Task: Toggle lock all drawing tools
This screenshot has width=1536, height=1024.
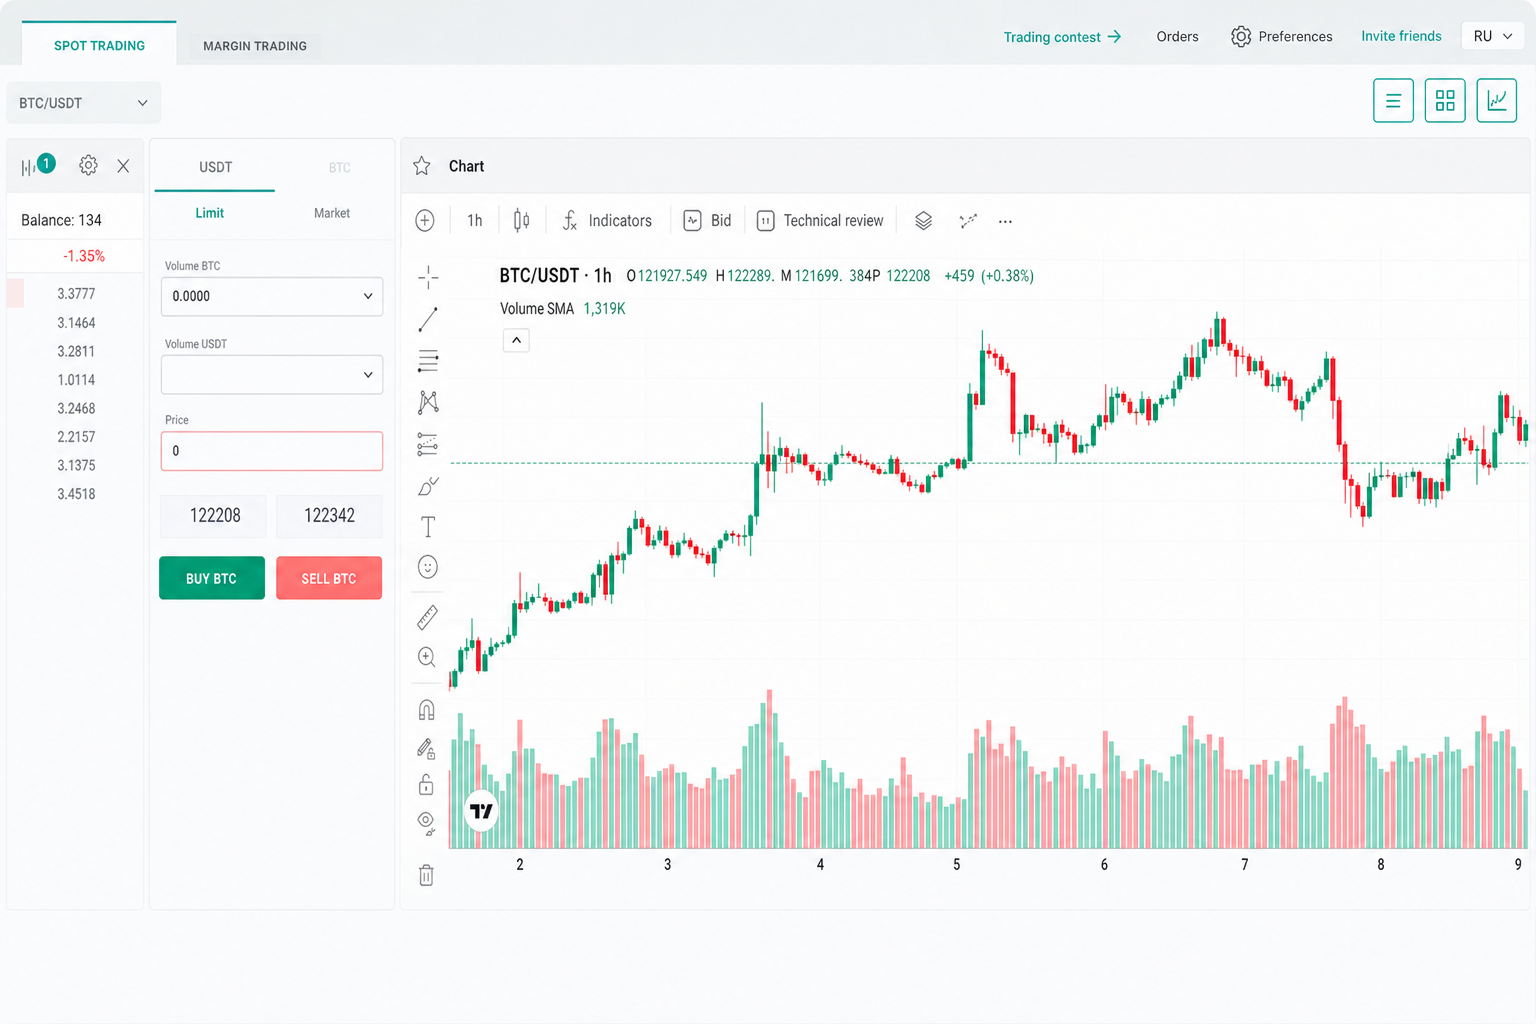Action: tap(426, 784)
